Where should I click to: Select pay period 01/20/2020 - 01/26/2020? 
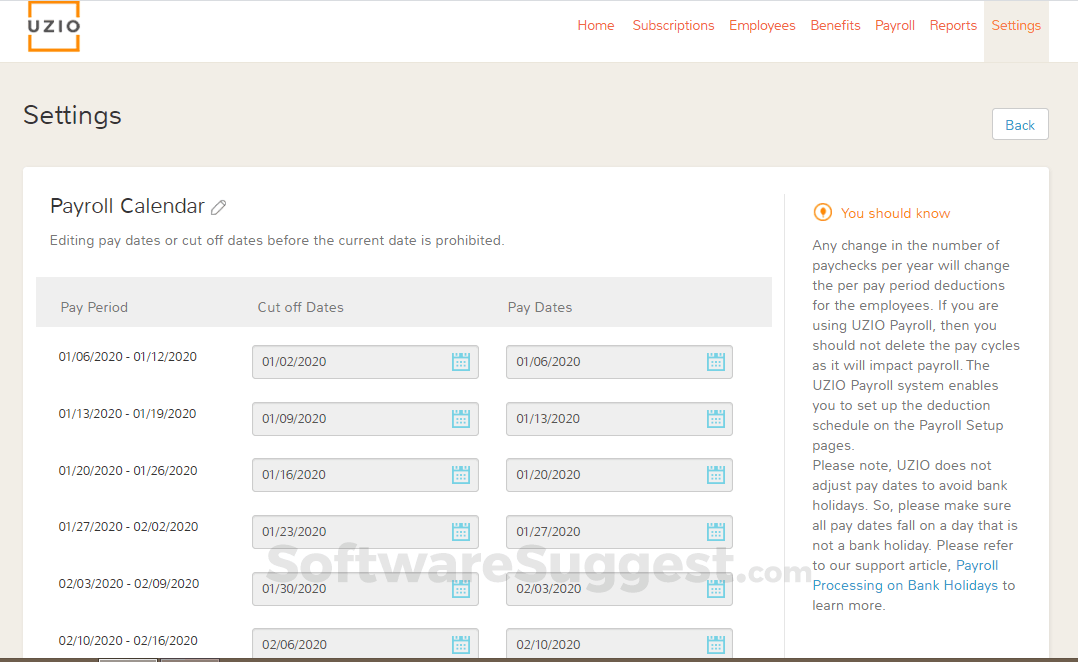click(127, 471)
